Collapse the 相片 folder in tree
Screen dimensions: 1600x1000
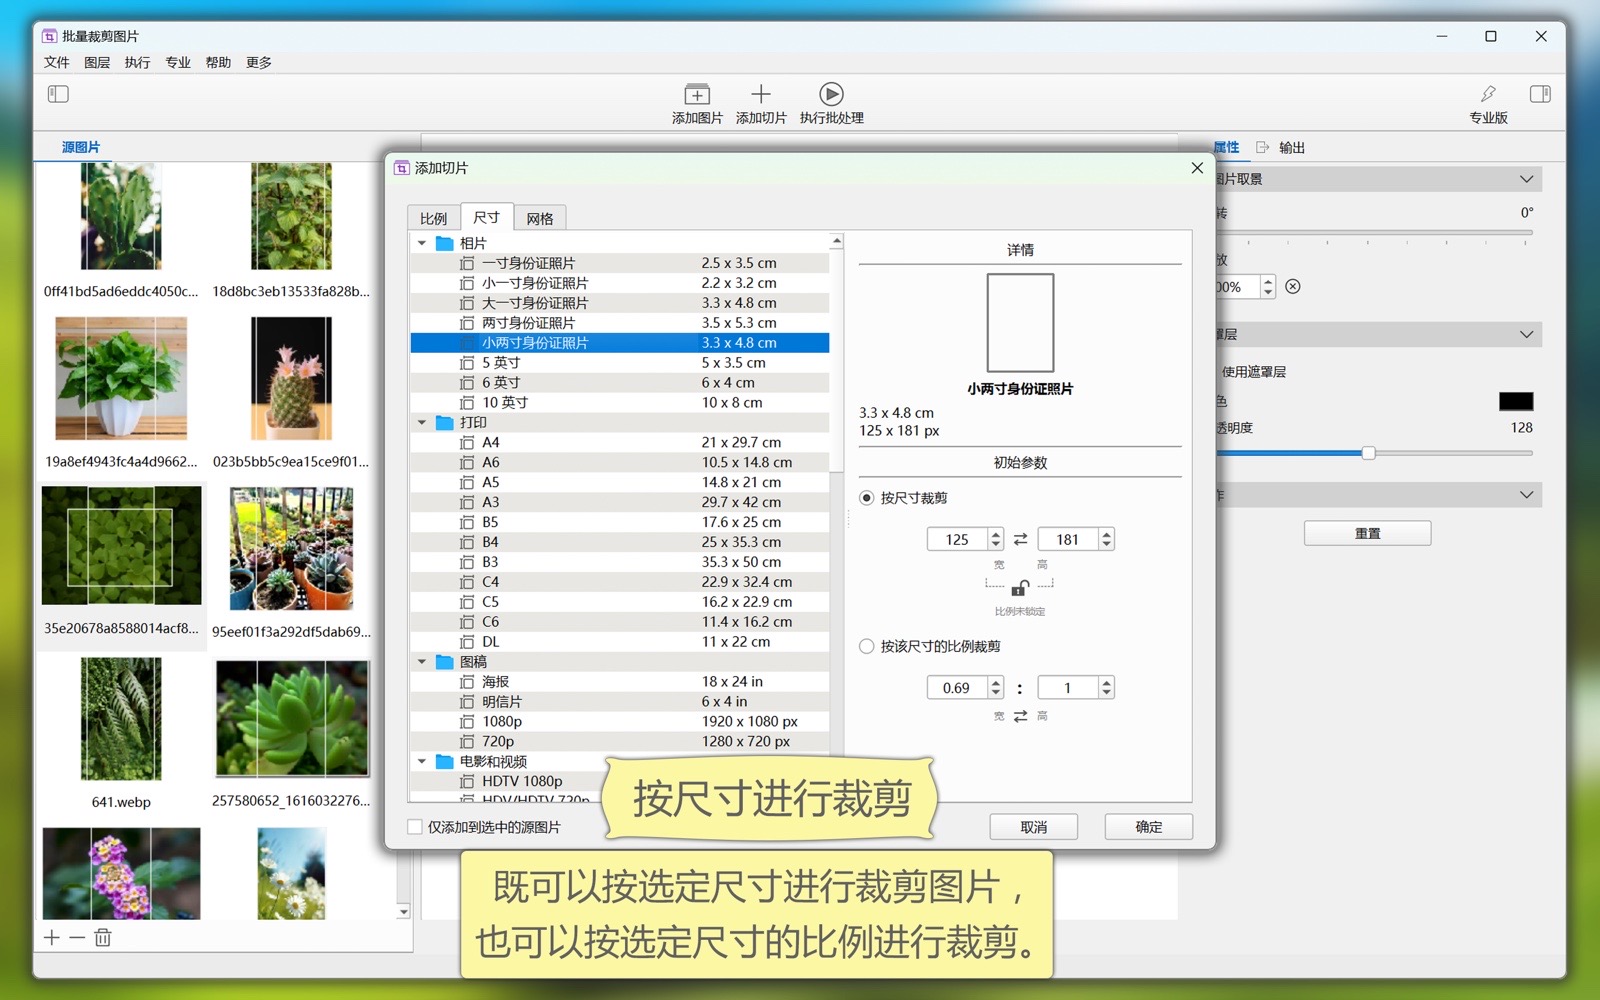point(422,243)
